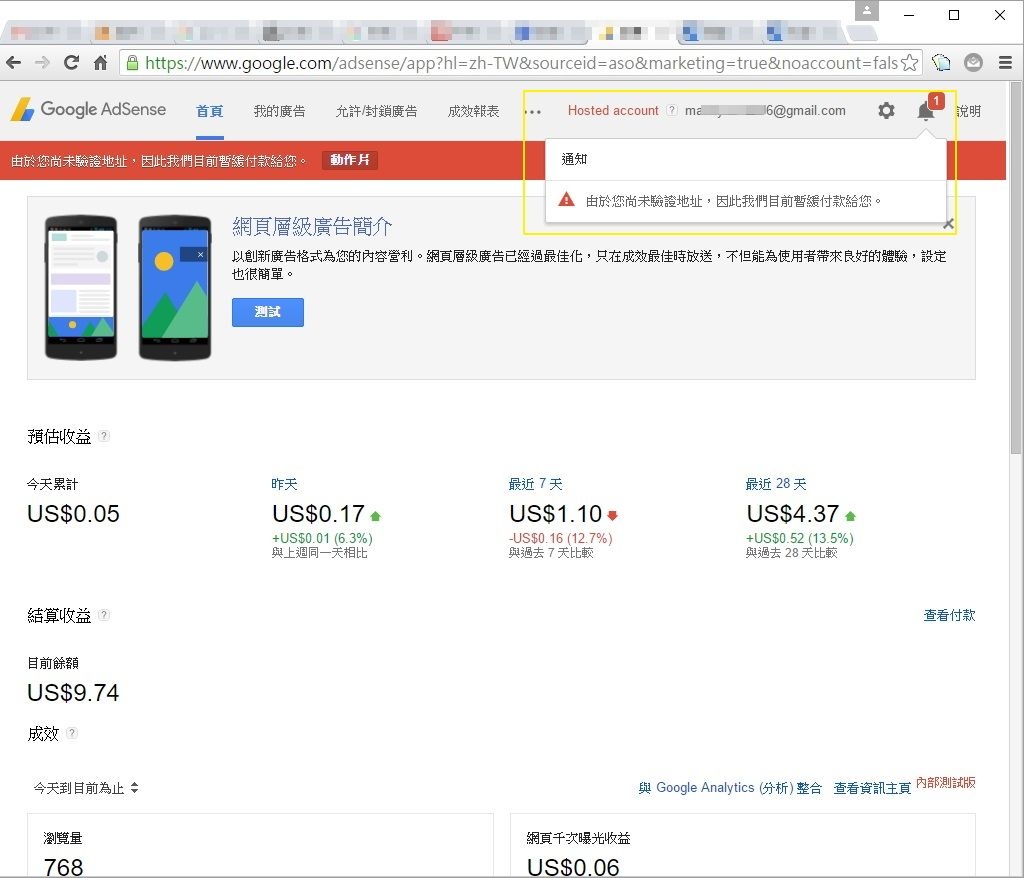Image resolution: width=1024 pixels, height=878 pixels.
Task: Click the +US$0.01 (6.3%) change text
Action: pyautogui.click(x=322, y=538)
